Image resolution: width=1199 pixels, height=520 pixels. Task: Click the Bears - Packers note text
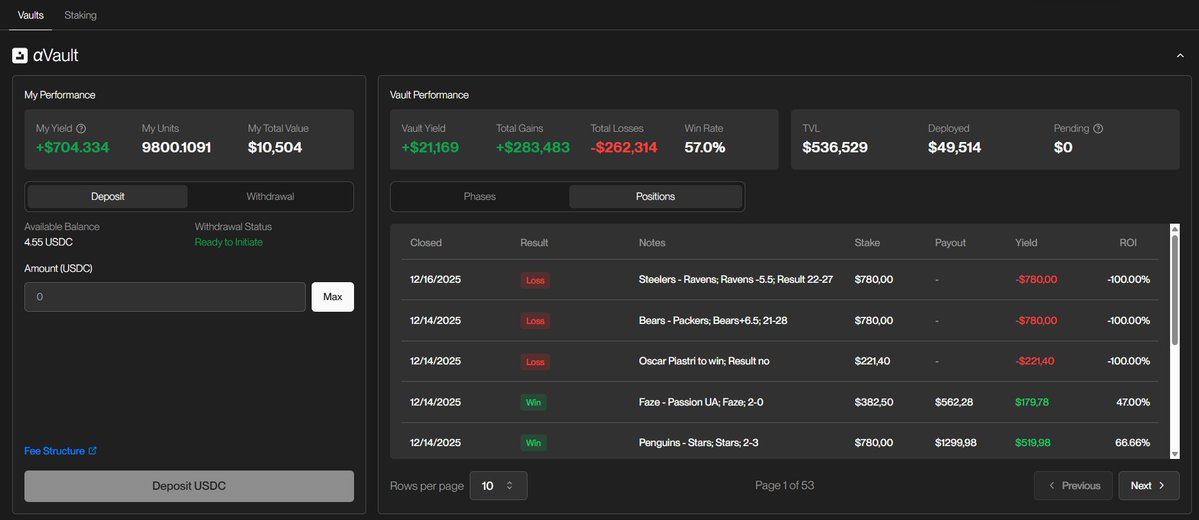click(x=713, y=320)
